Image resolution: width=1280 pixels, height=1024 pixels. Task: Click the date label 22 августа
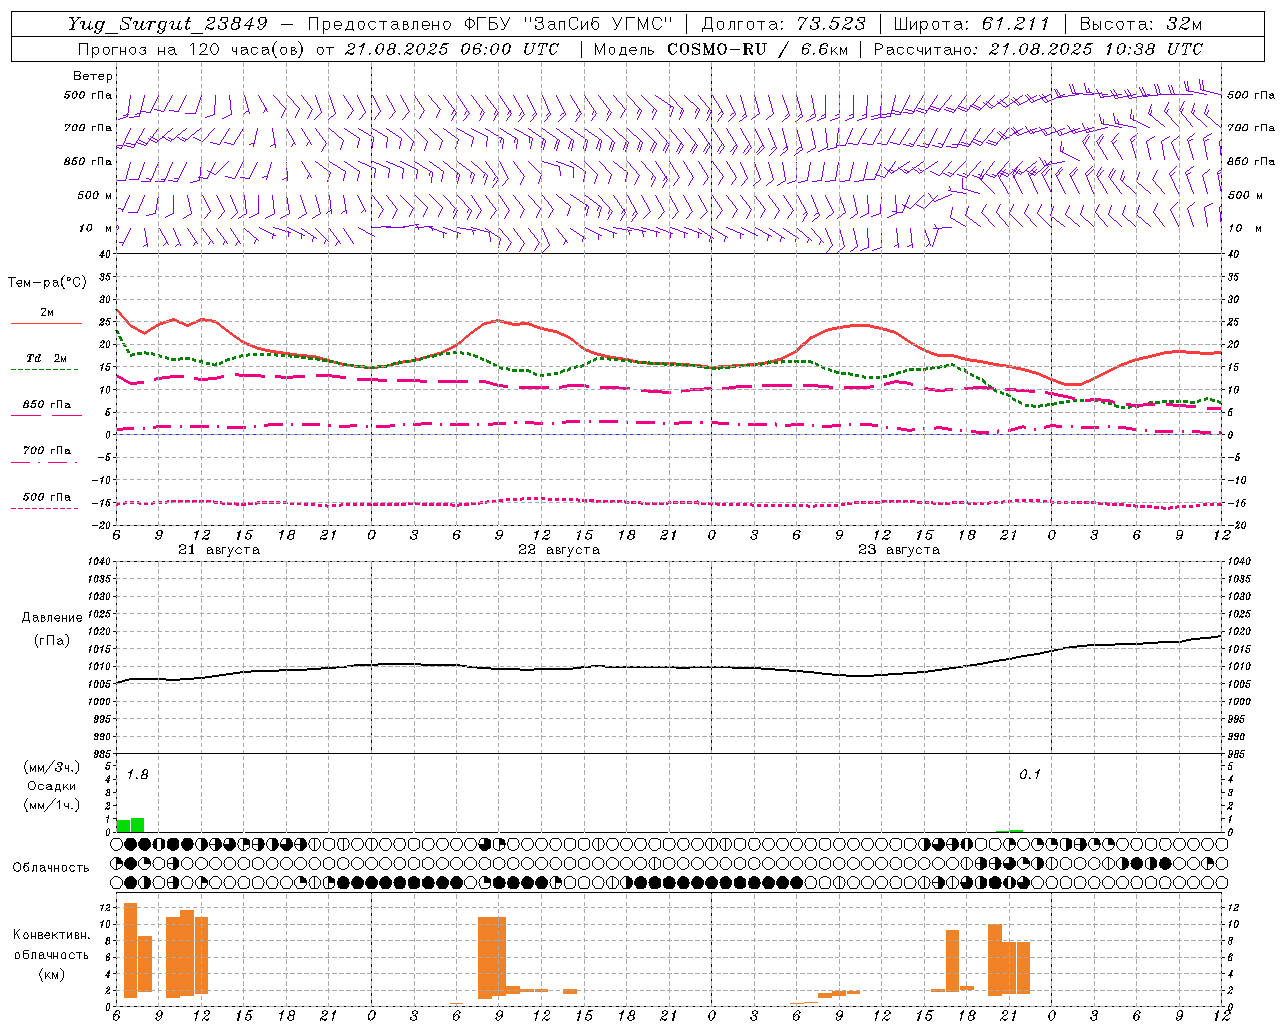[559, 550]
